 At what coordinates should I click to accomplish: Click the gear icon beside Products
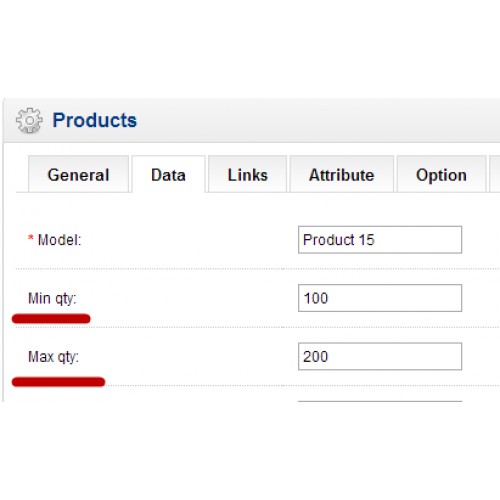[29, 120]
